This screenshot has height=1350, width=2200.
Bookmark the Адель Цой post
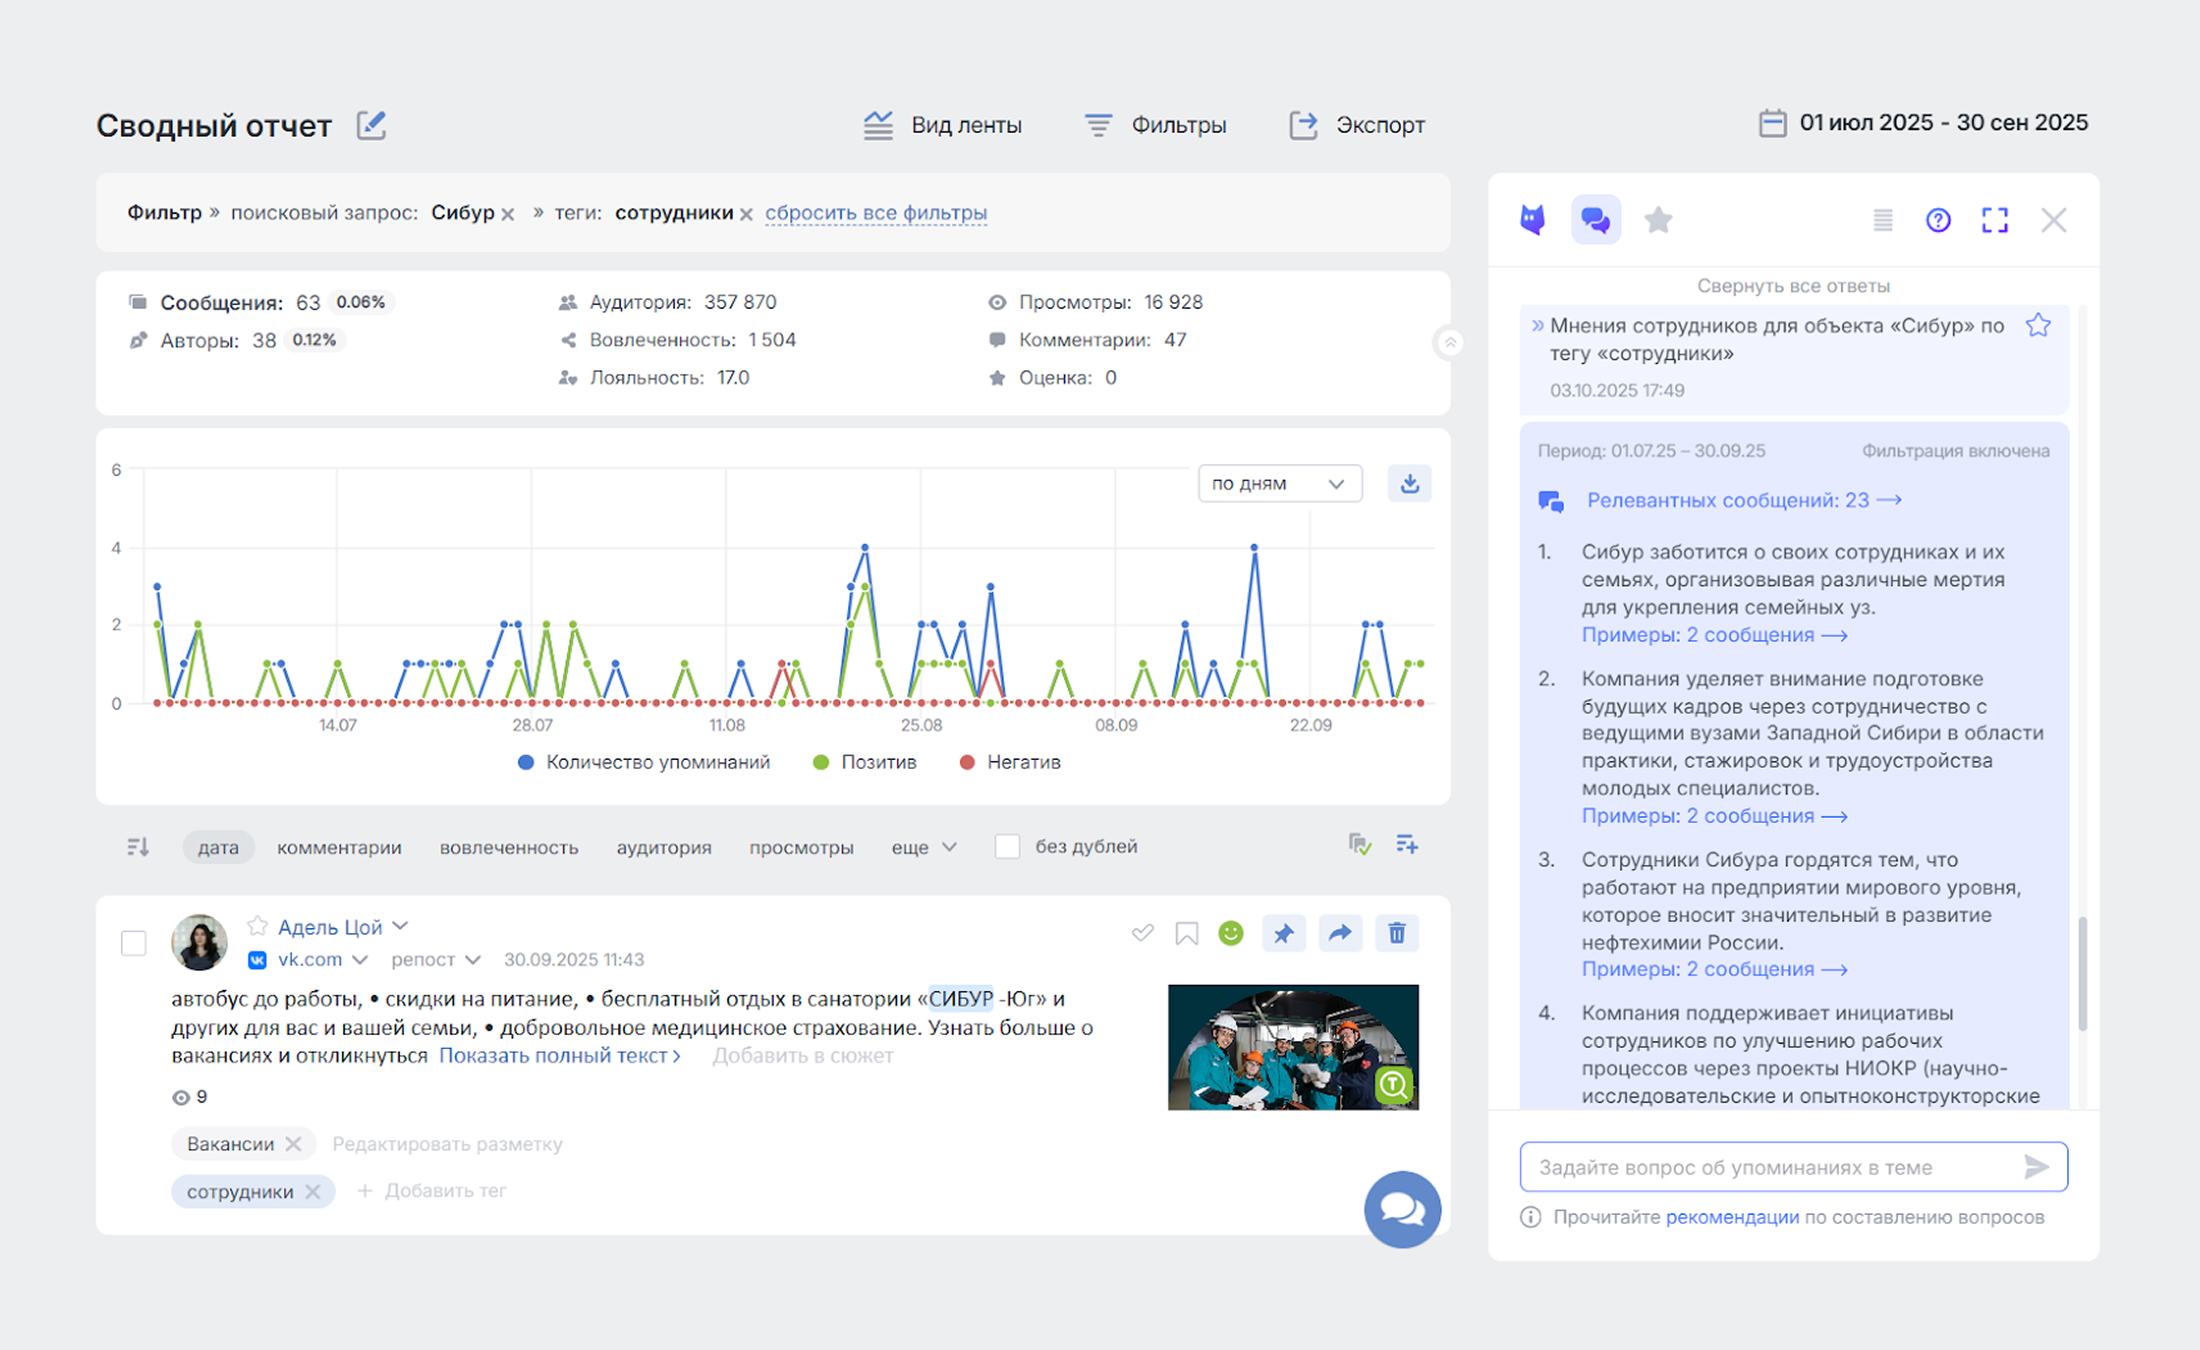pyautogui.click(x=1186, y=933)
